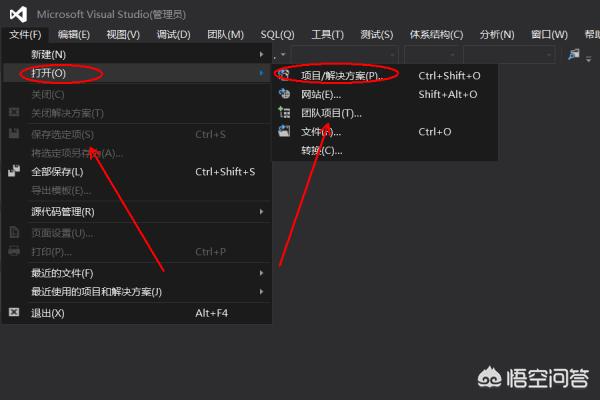Image resolution: width=600 pixels, height=400 pixels.
Task: Open the Debug (调试) menu
Action: click(173, 34)
